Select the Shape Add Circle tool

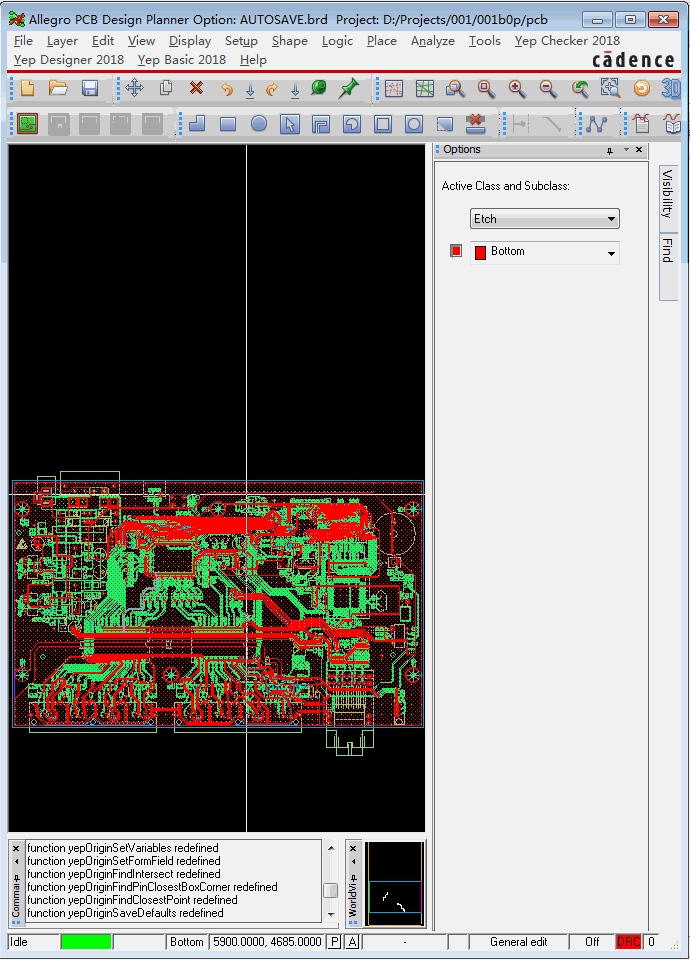(x=259, y=124)
